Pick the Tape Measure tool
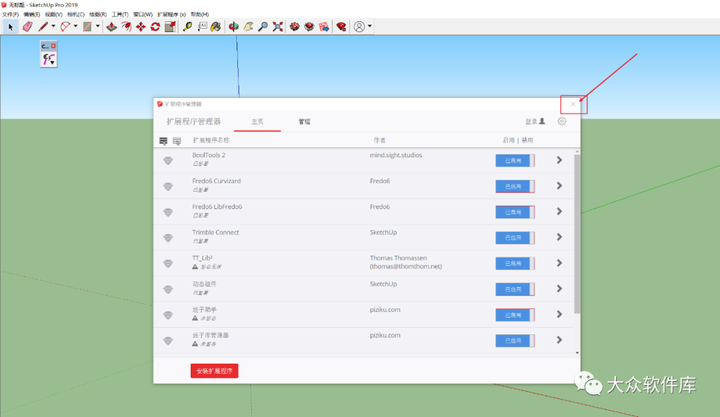This screenshot has height=417, width=720. point(187,27)
